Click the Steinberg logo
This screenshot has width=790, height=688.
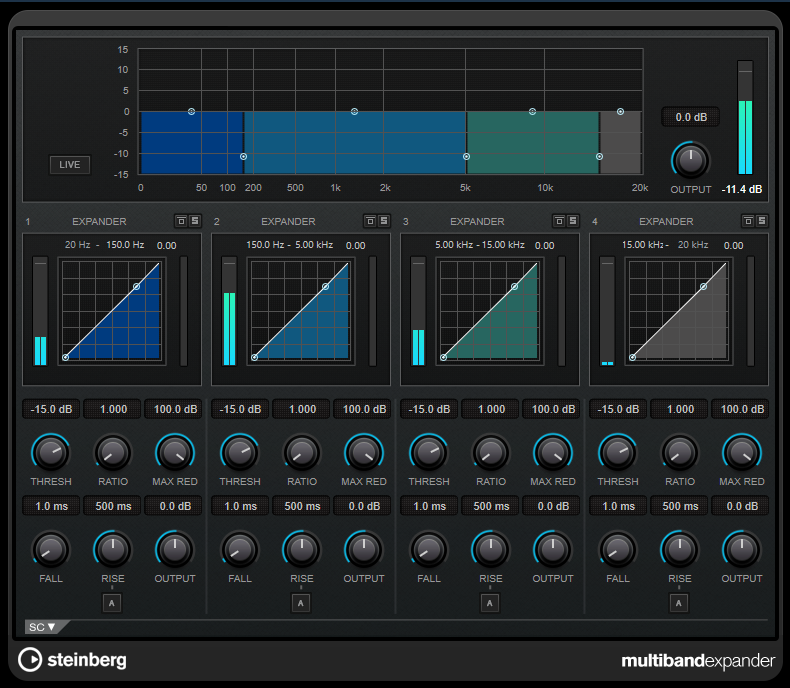pos(72,660)
